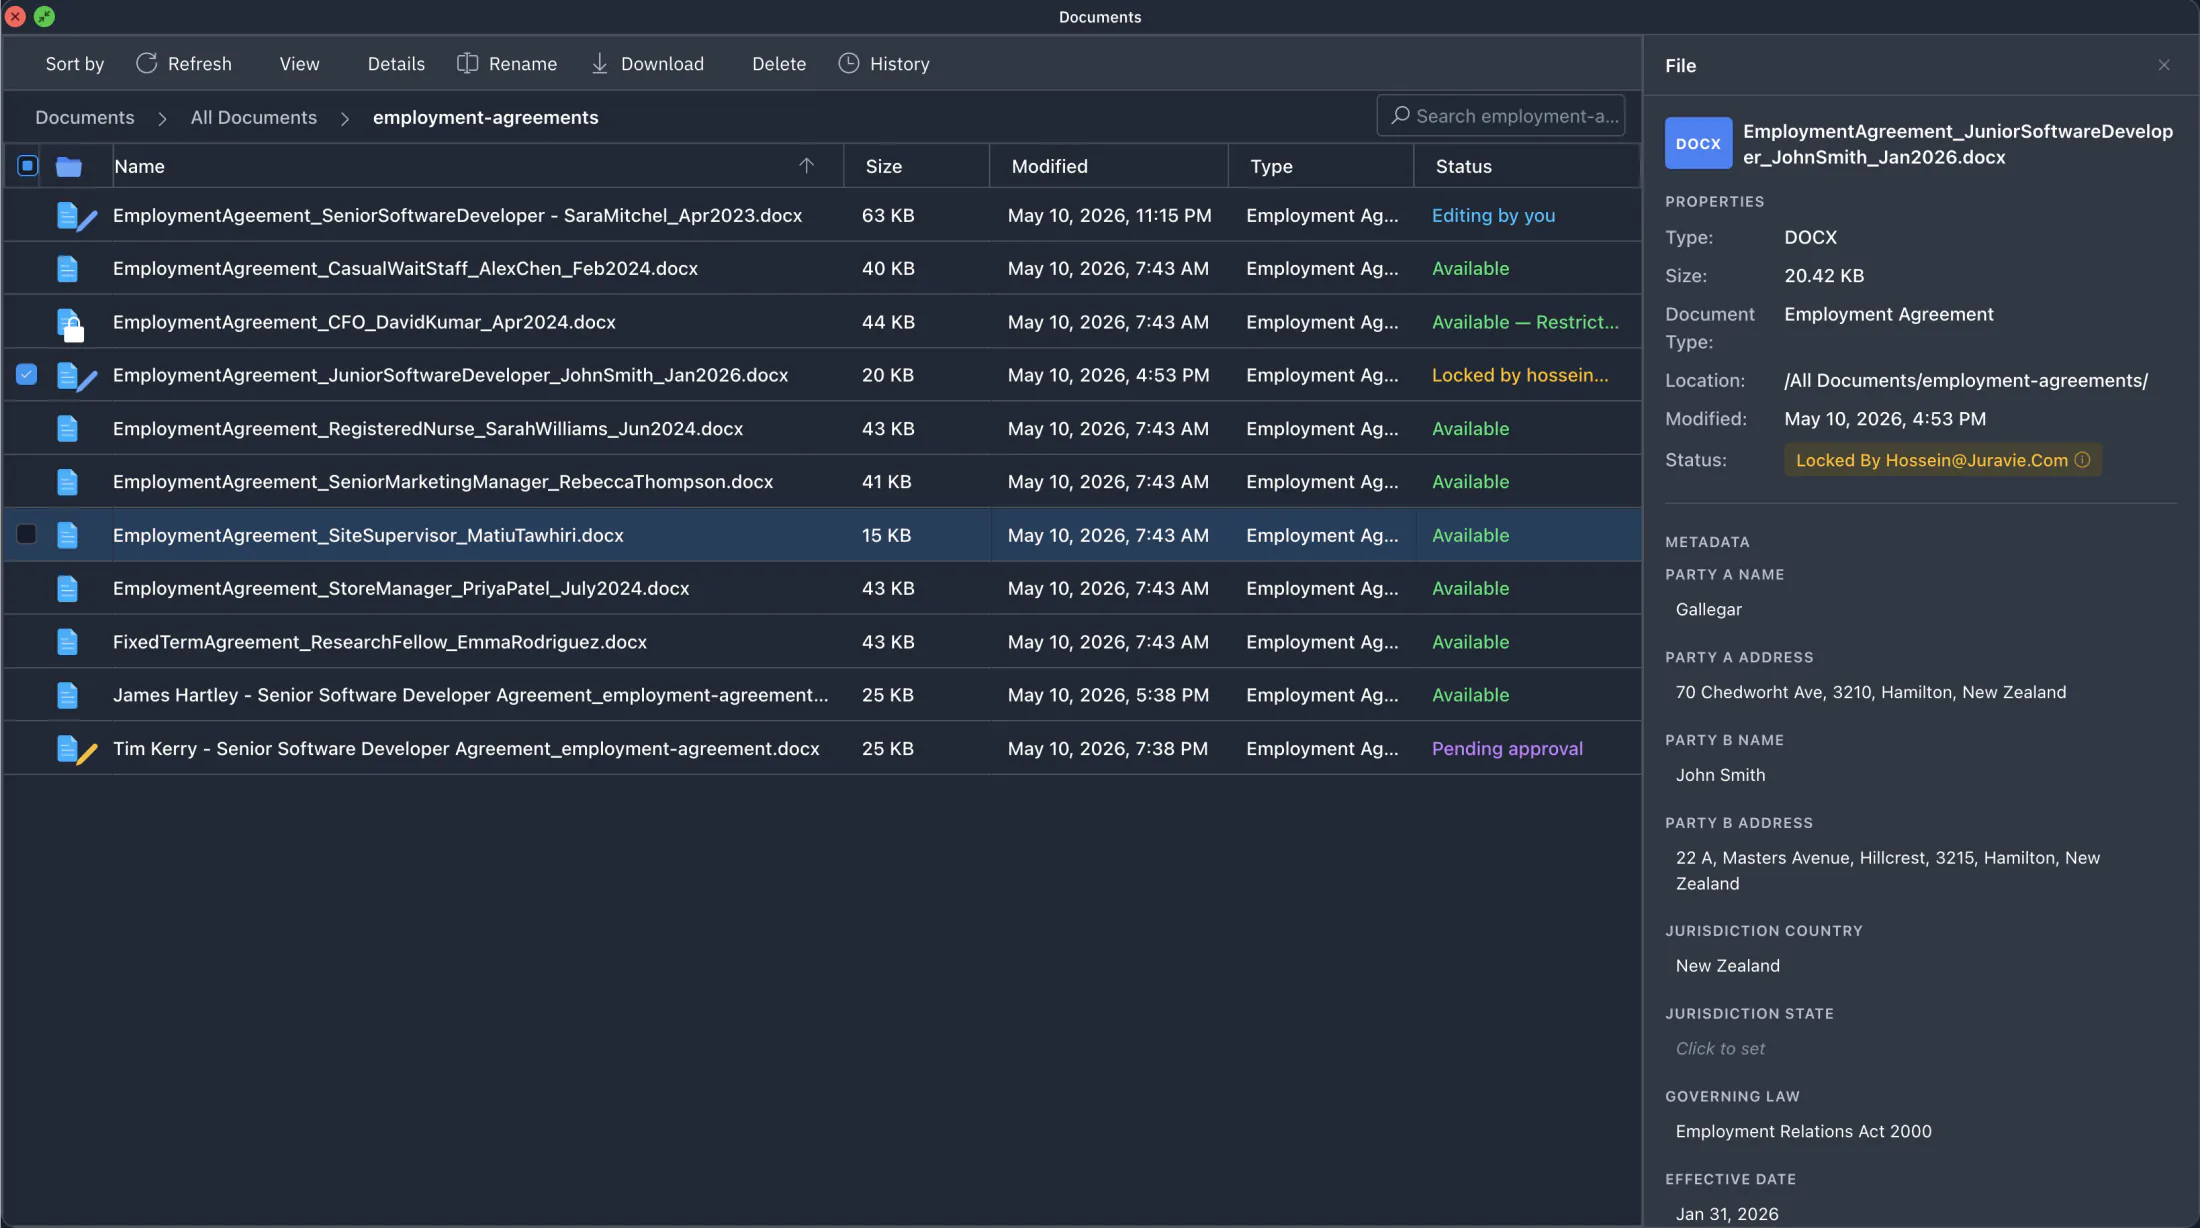Viewport: 2200px width, 1228px height.
Task: Click the DOCX badge in File panel
Action: click(1698, 143)
